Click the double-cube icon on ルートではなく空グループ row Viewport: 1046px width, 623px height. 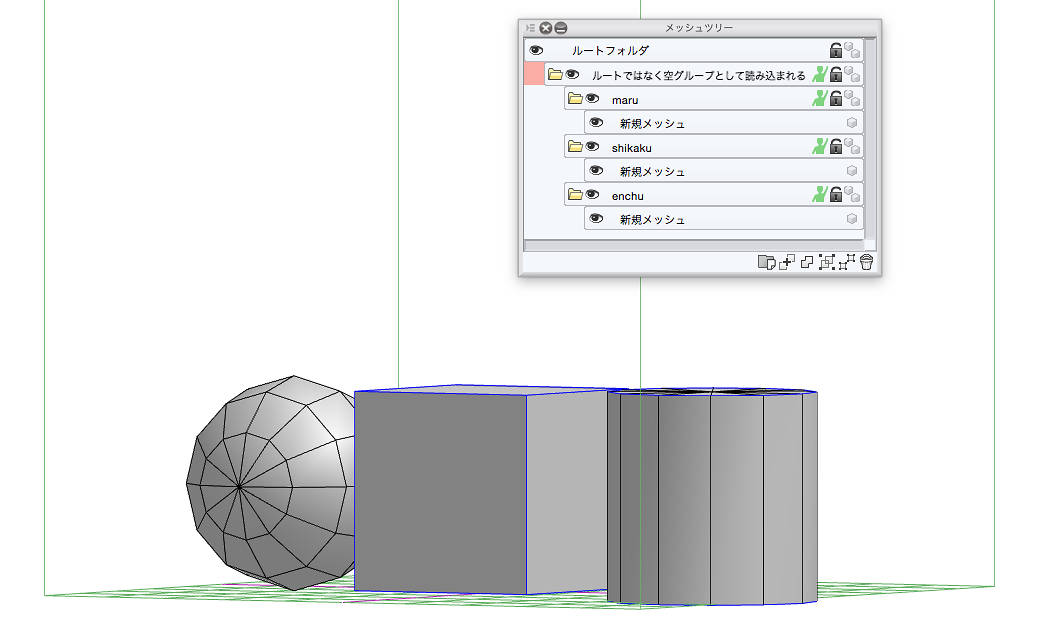852,74
